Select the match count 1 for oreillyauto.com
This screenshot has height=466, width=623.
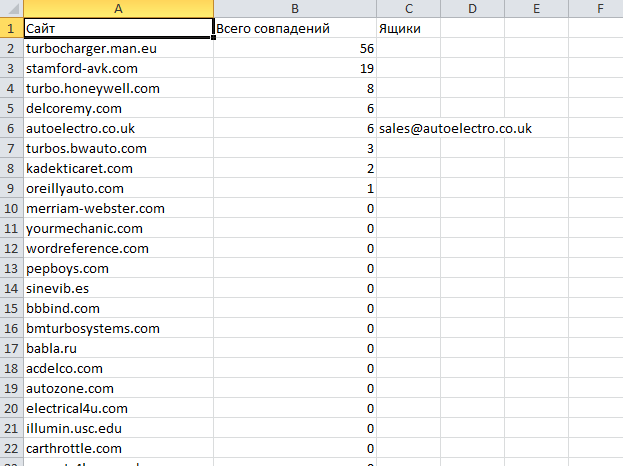click(x=295, y=188)
